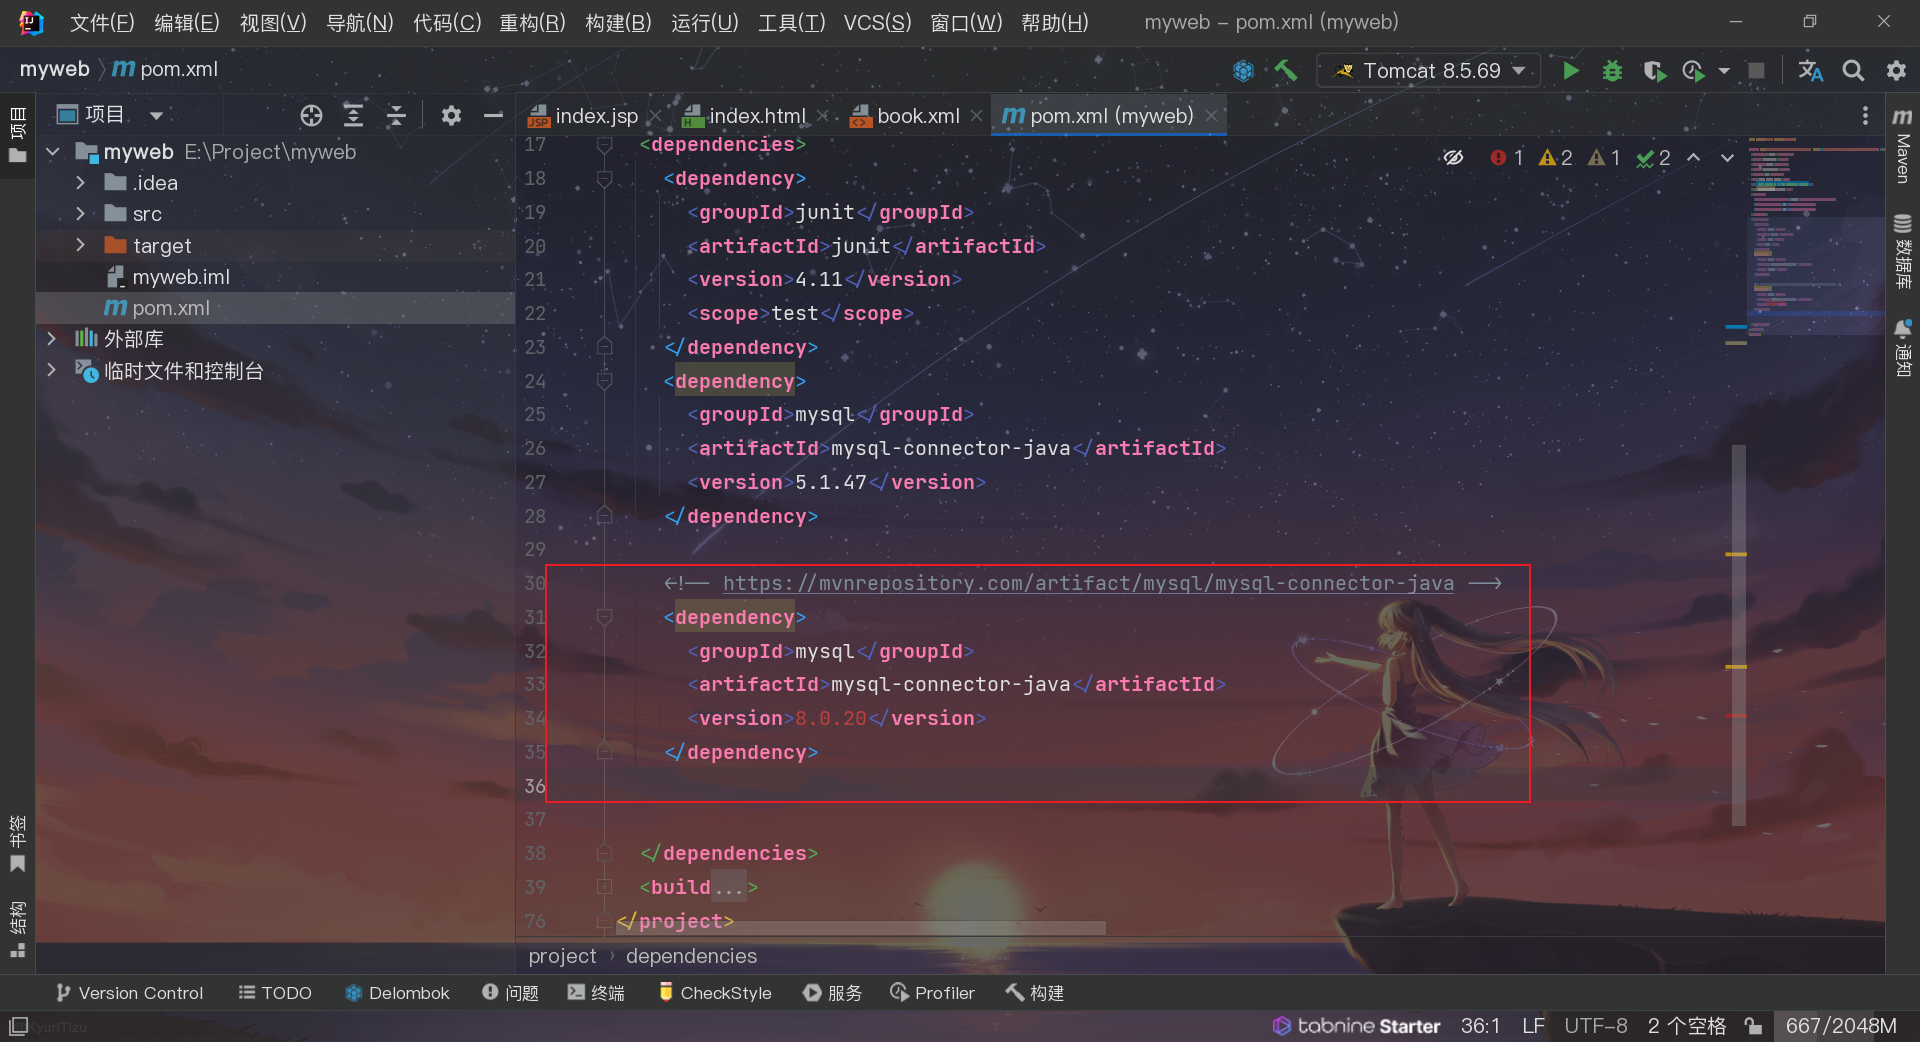Switch to book.xml tab

(918, 116)
